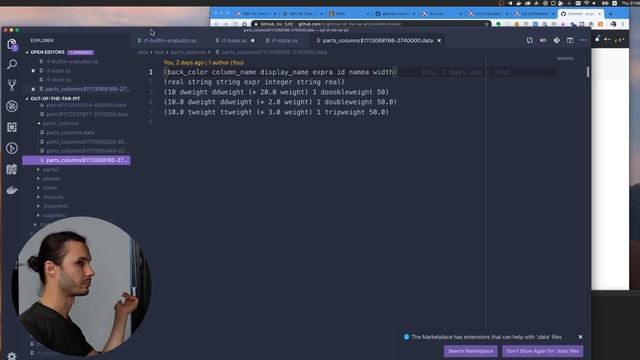The height and width of the screenshot is (360, 640).
Task: Click the breadcrumb file name parts_columns data
Action: (x=271, y=52)
